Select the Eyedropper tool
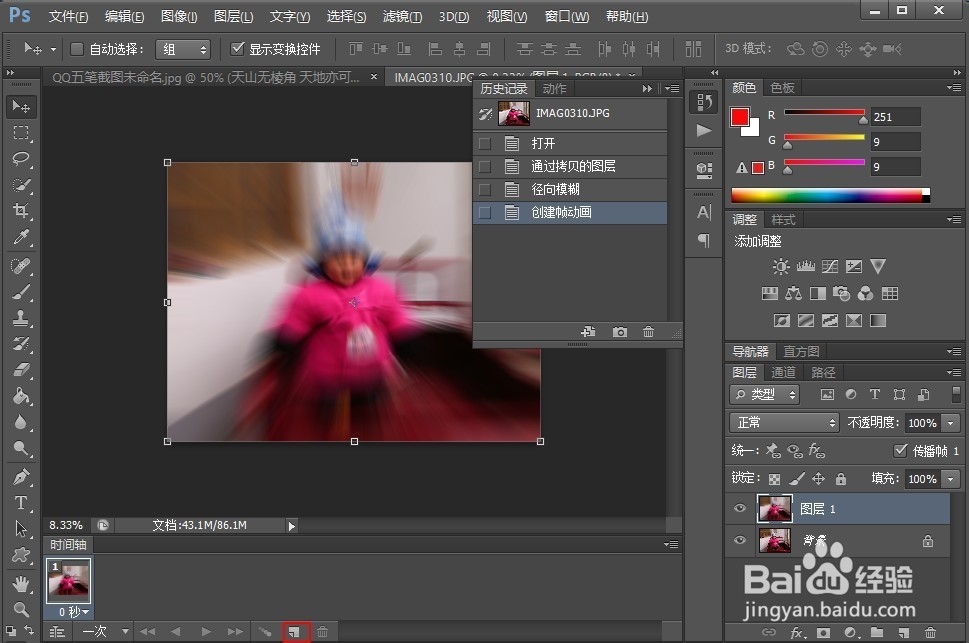 tap(22, 238)
